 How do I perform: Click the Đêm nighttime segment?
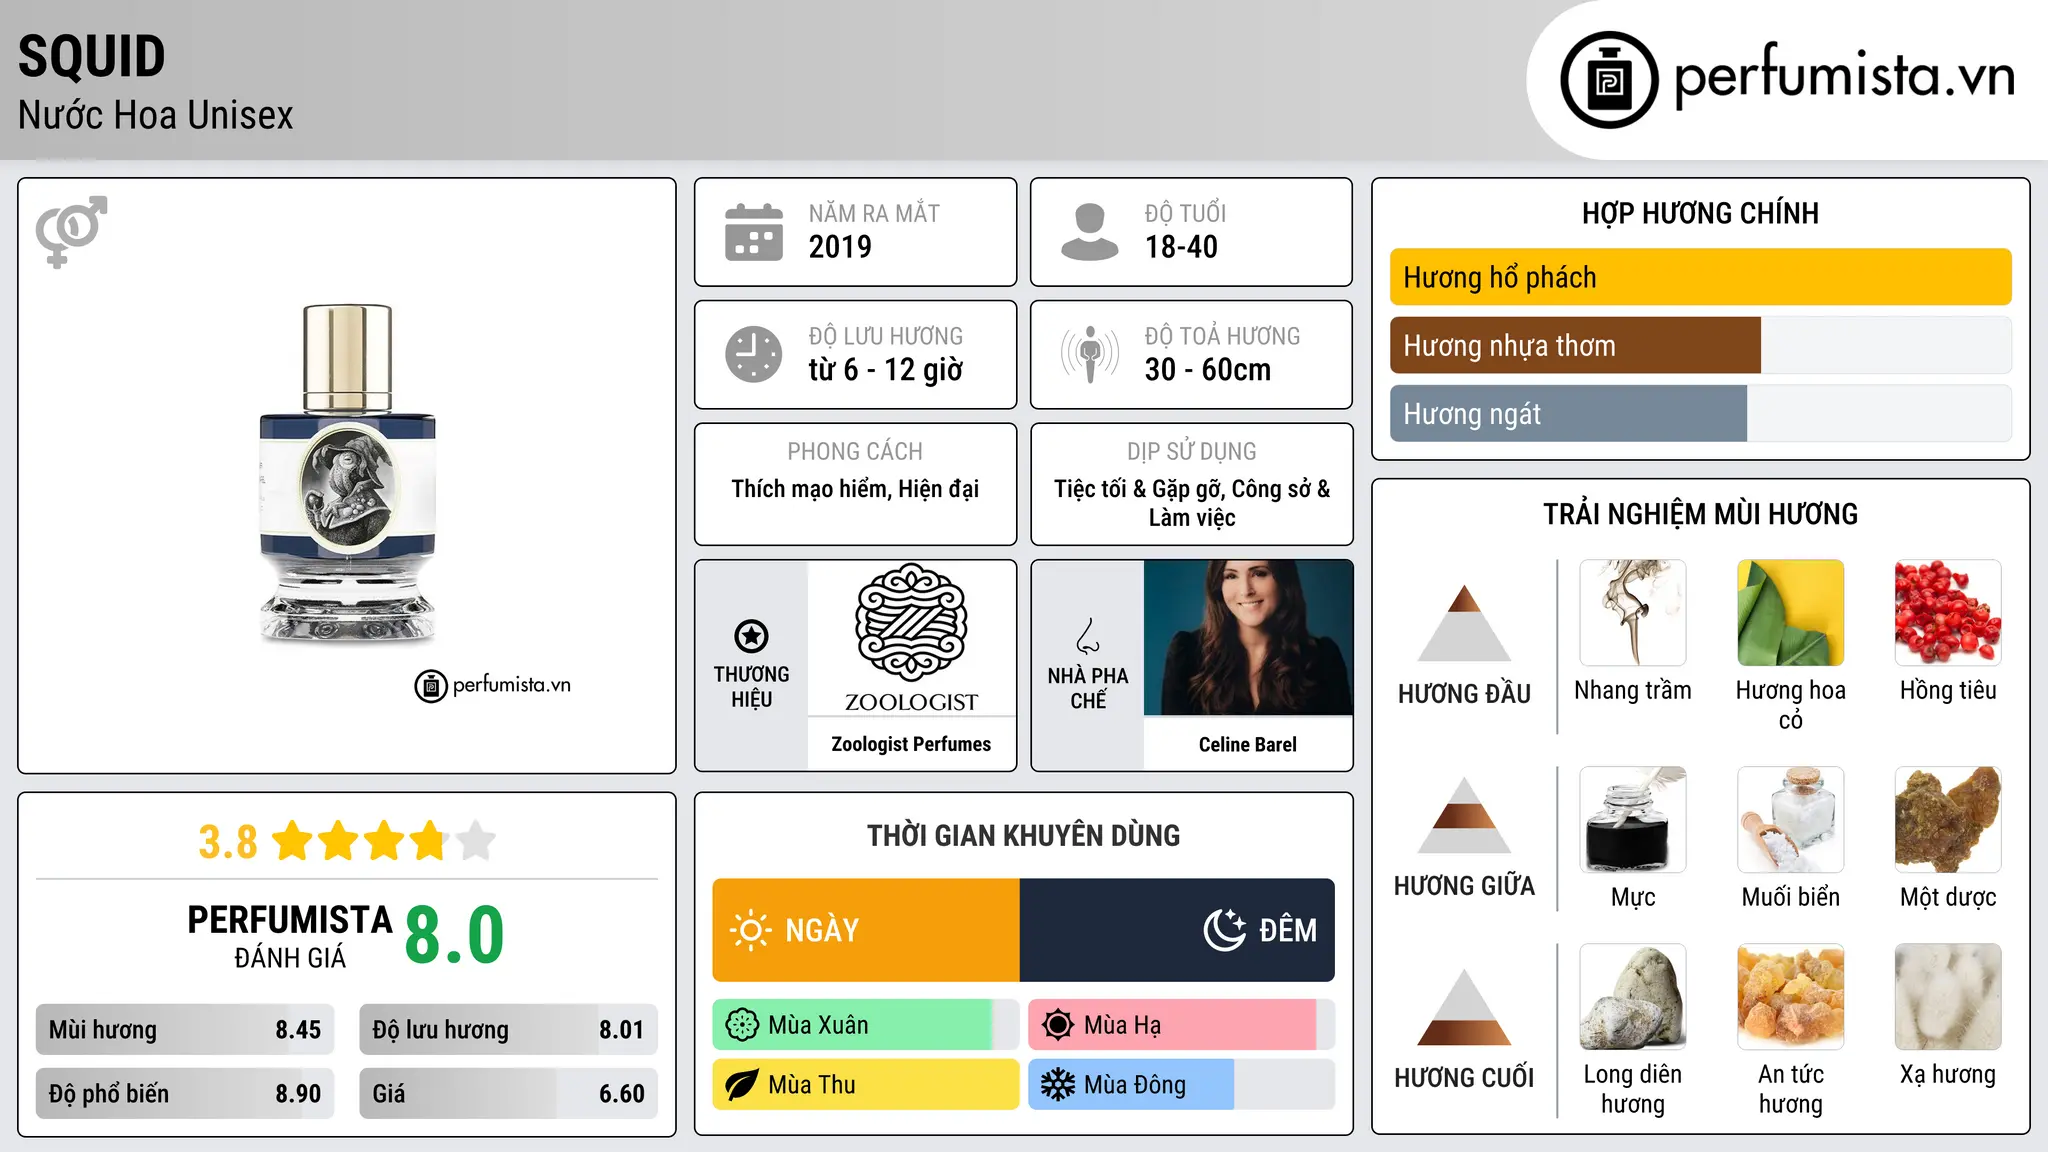[1177, 930]
